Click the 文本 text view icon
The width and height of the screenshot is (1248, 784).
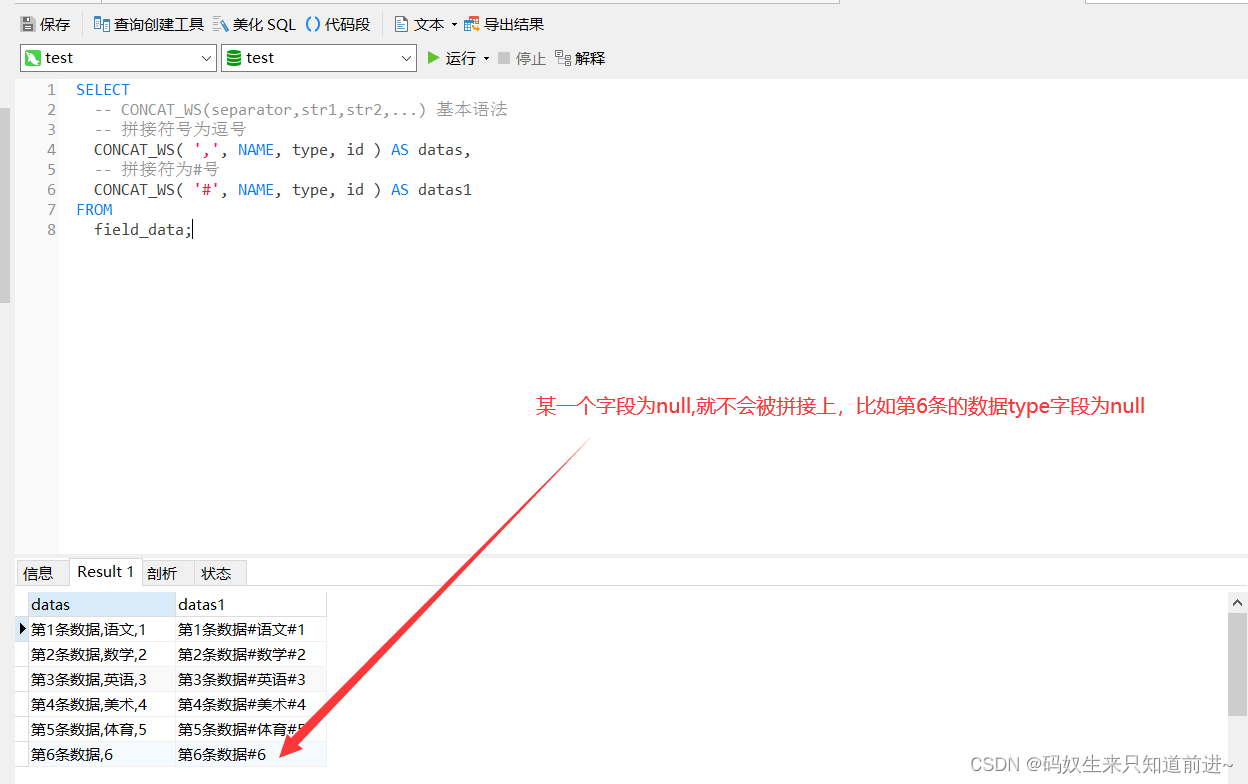click(x=403, y=24)
